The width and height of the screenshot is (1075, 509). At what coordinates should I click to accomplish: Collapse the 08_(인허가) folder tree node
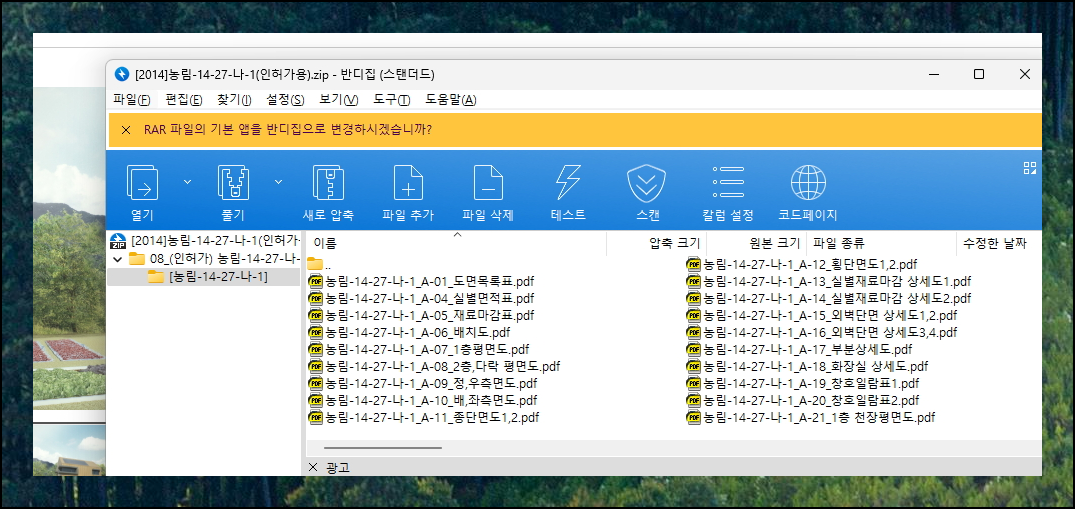117,259
